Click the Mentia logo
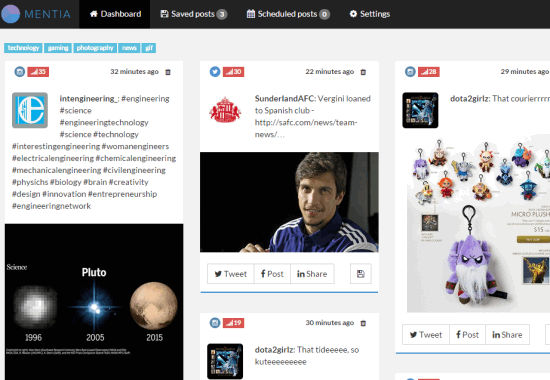Viewport: 550px width, 380px height. pyautogui.click(x=36, y=14)
